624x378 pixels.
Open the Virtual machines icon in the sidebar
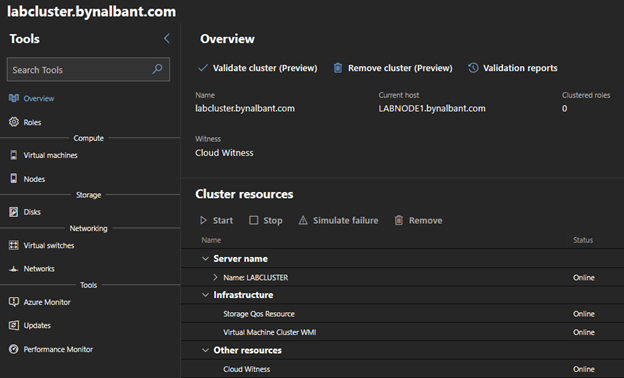14,155
